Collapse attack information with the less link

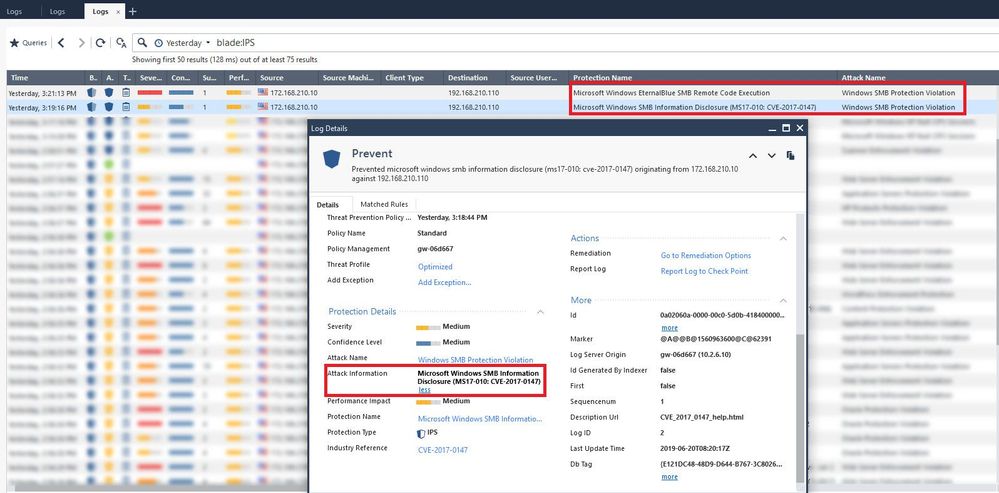tap(424, 389)
